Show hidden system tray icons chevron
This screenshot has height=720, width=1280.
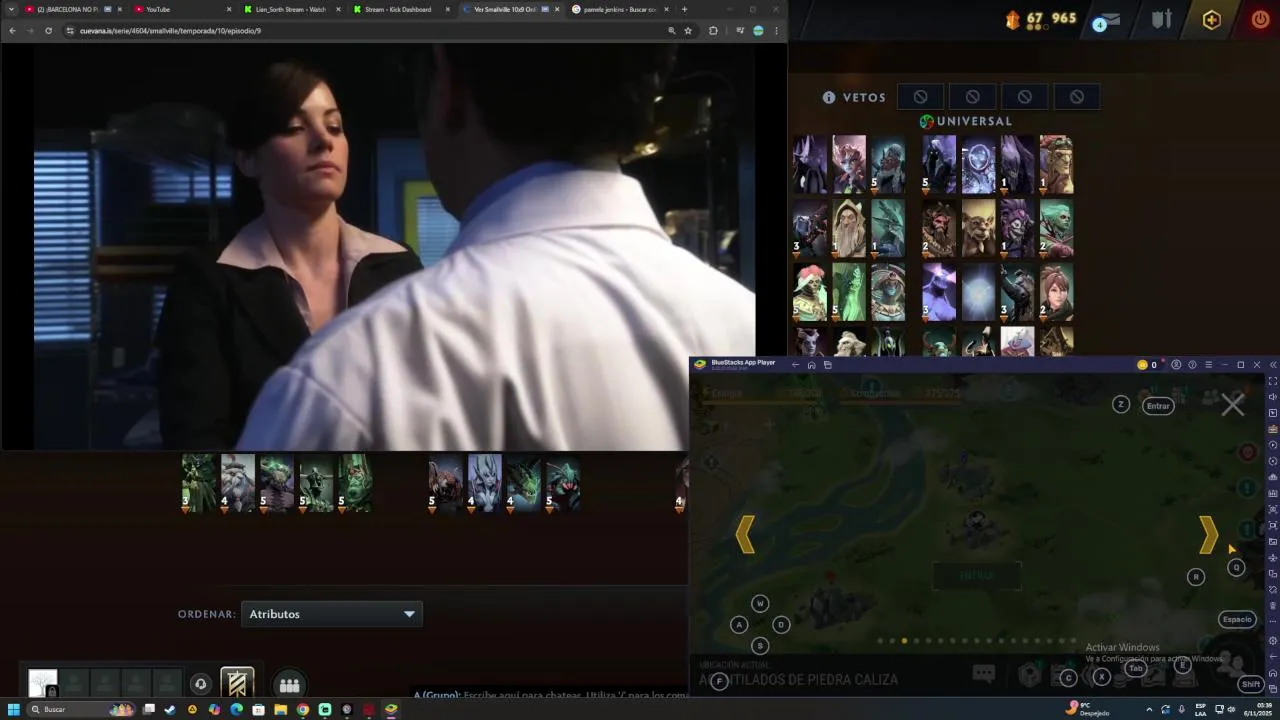coord(1151,709)
